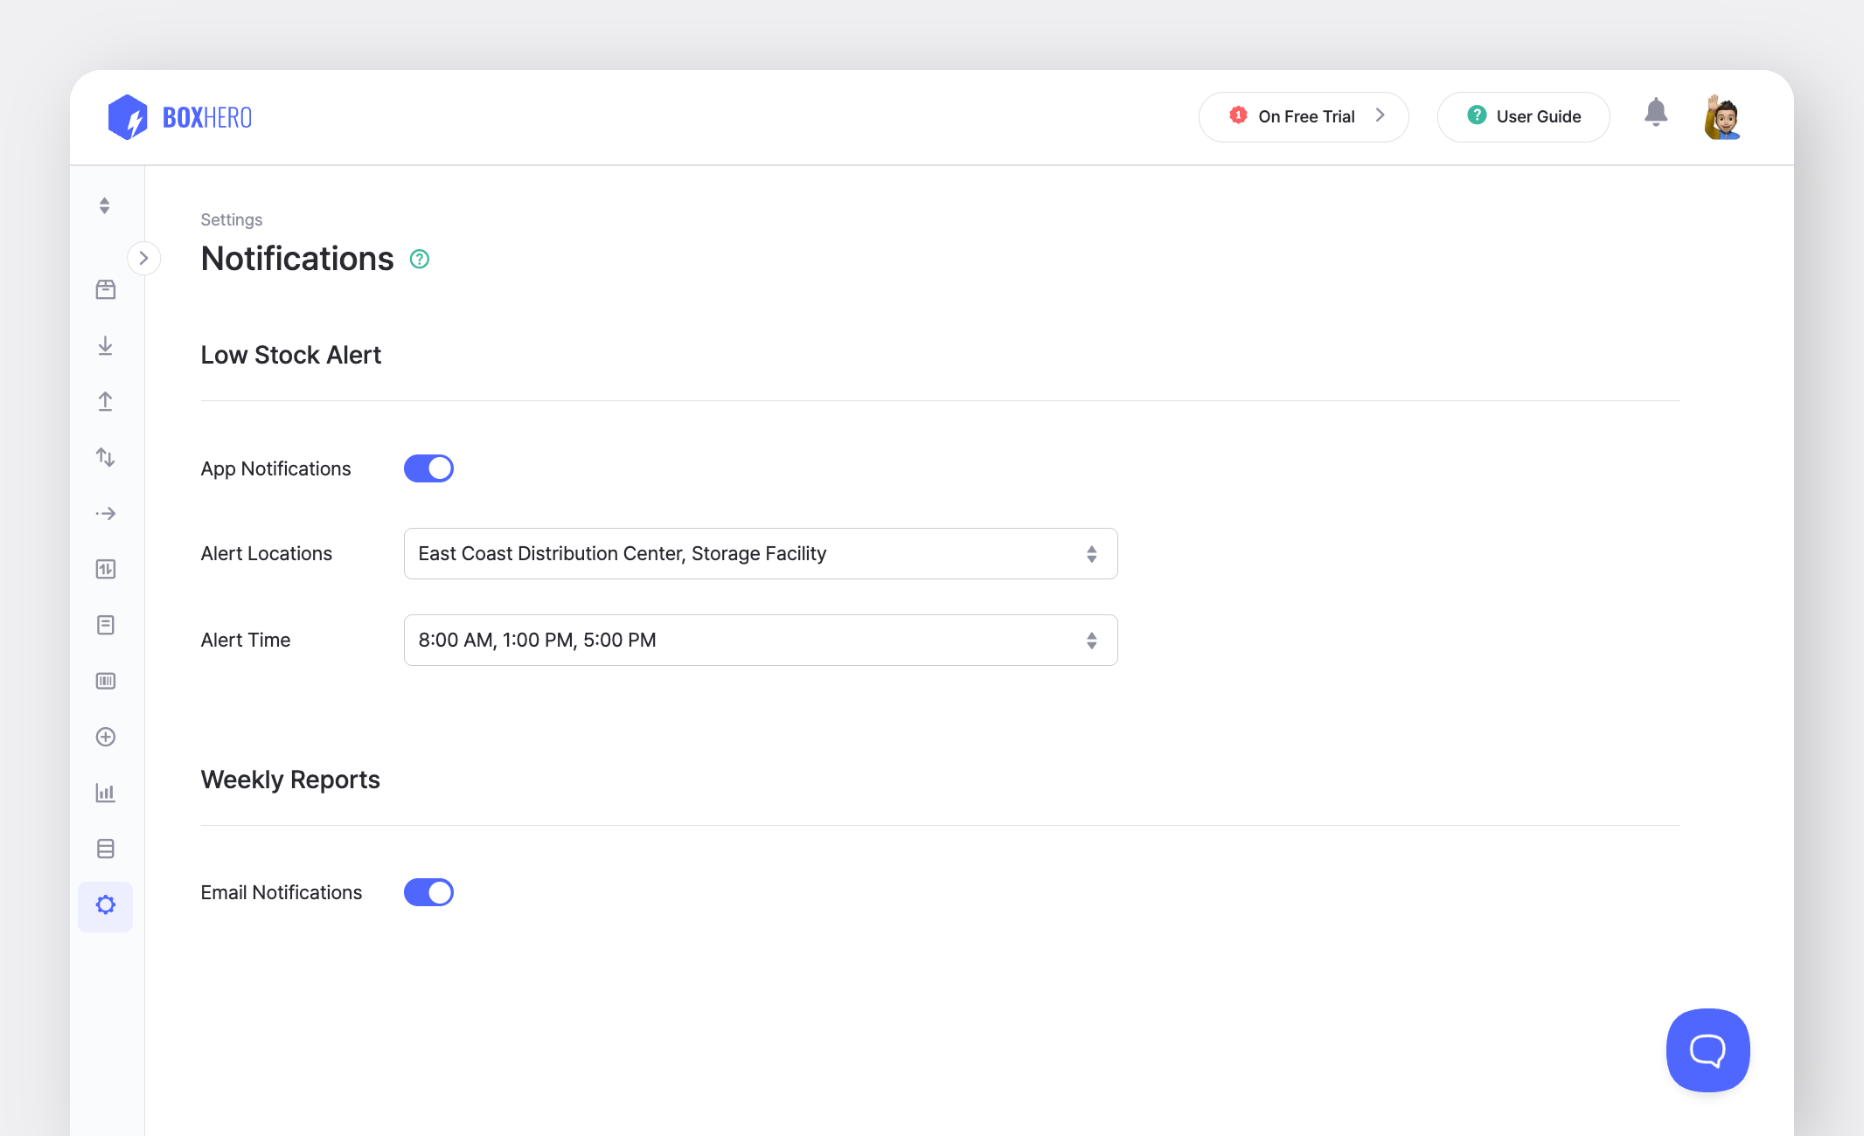
Task: Open the Move stock arrows icon
Action: (105, 457)
